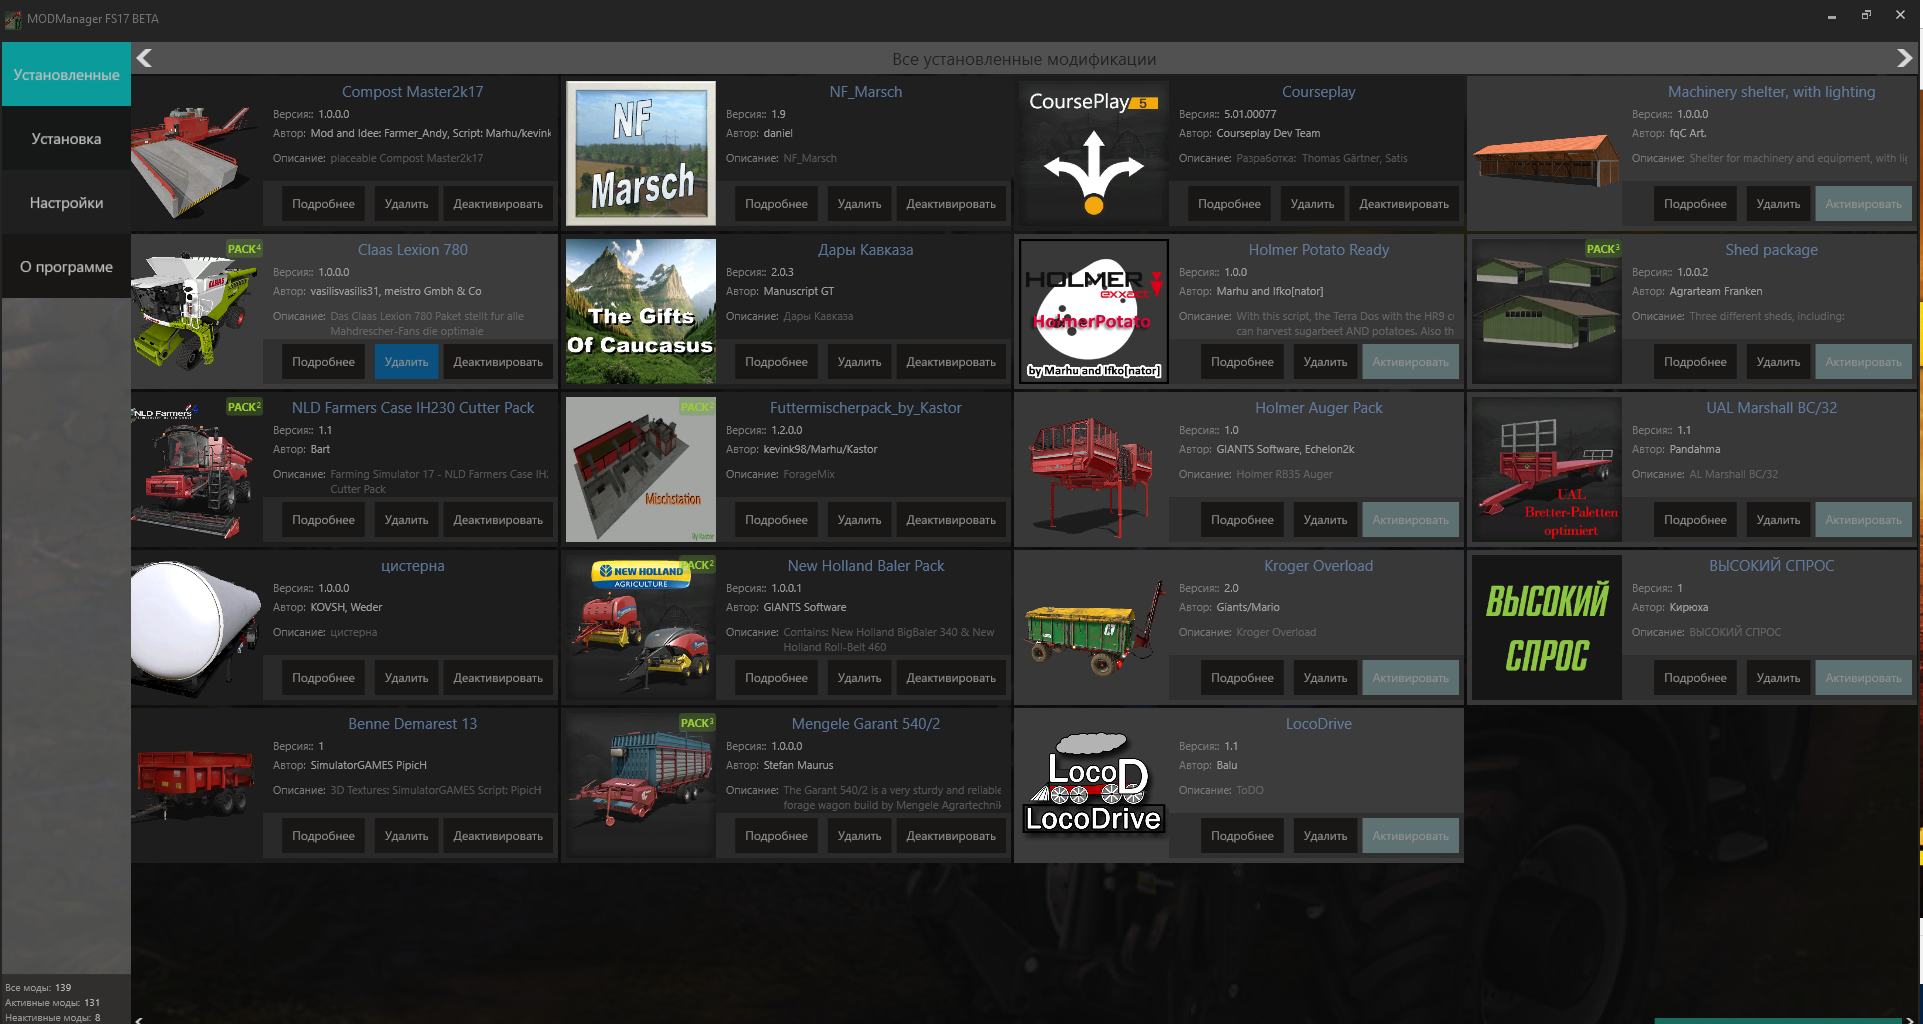
Task: Click the LocoDrive mod logo image
Action: [x=1093, y=785]
